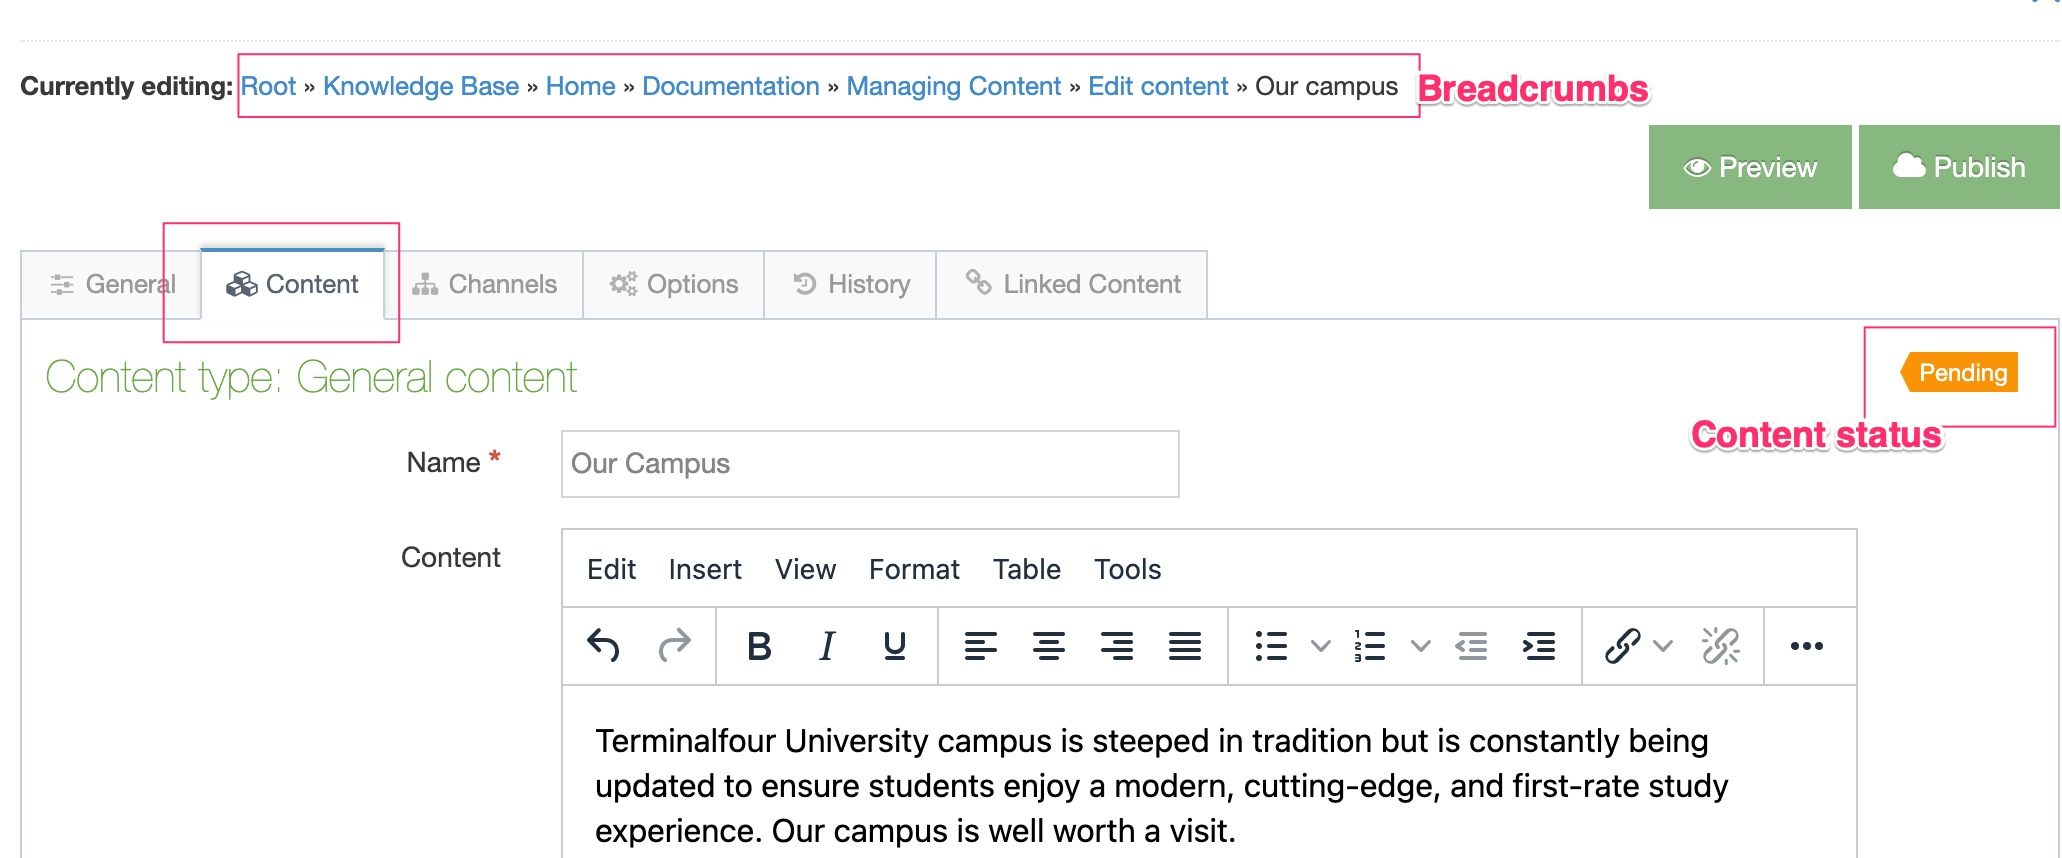
Task: Click the Publish button
Action: 1959,167
